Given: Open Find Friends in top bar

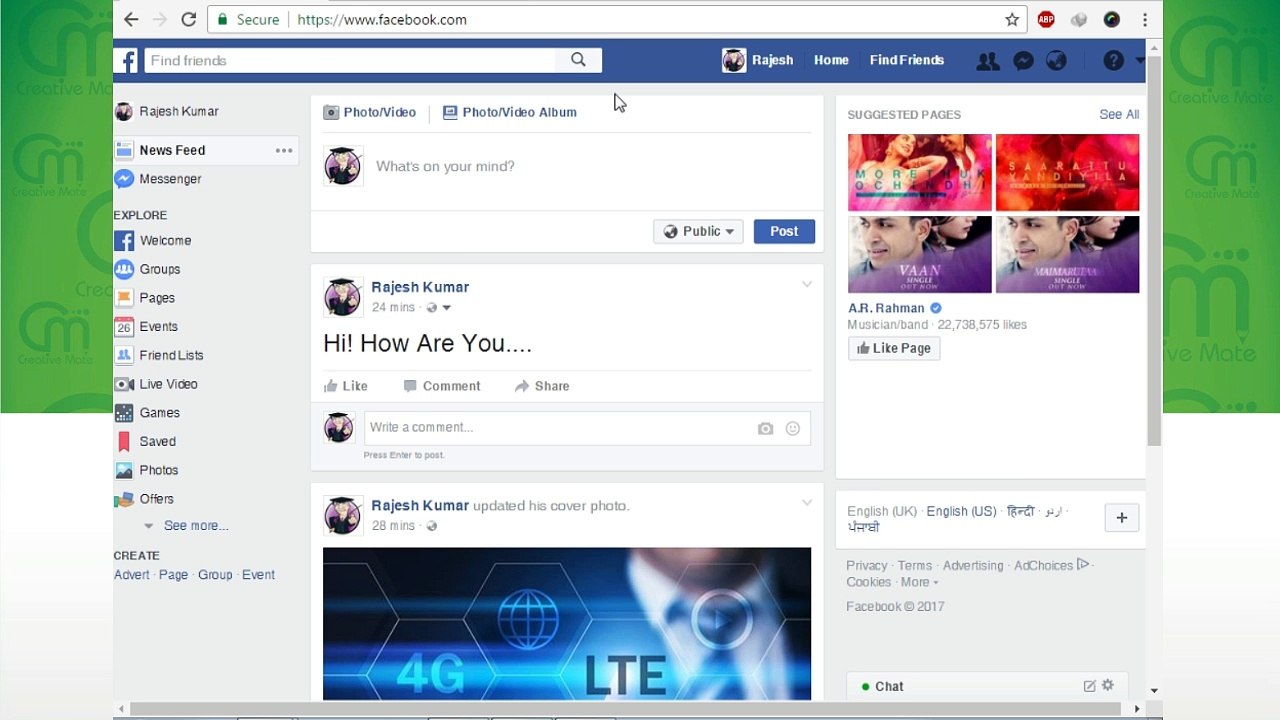Looking at the screenshot, I should [x=907, y=60].
